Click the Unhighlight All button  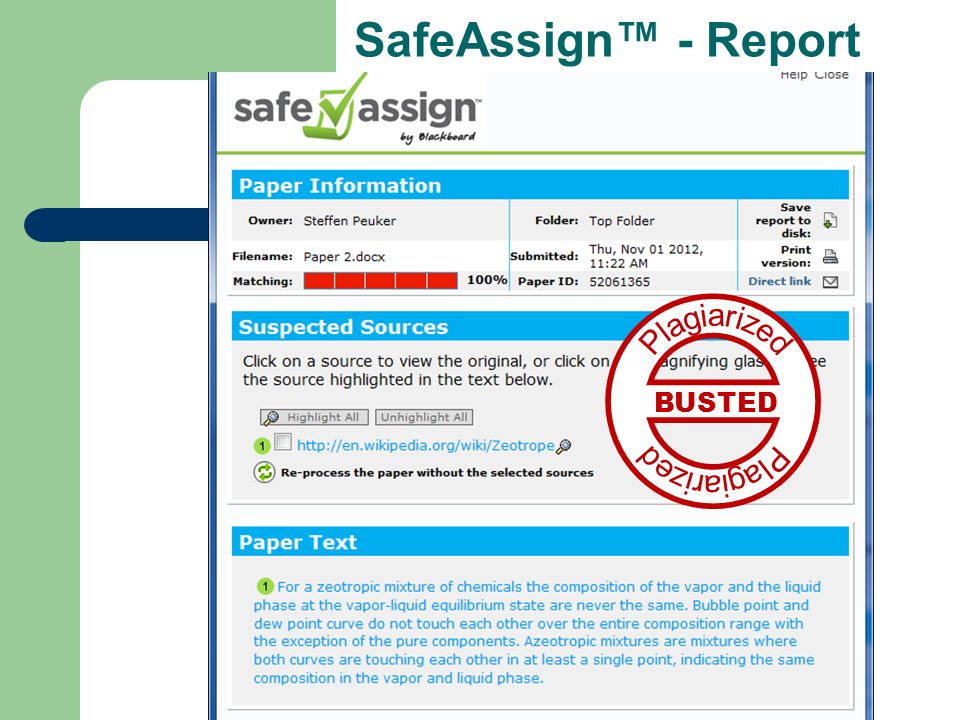coord(424,418)
